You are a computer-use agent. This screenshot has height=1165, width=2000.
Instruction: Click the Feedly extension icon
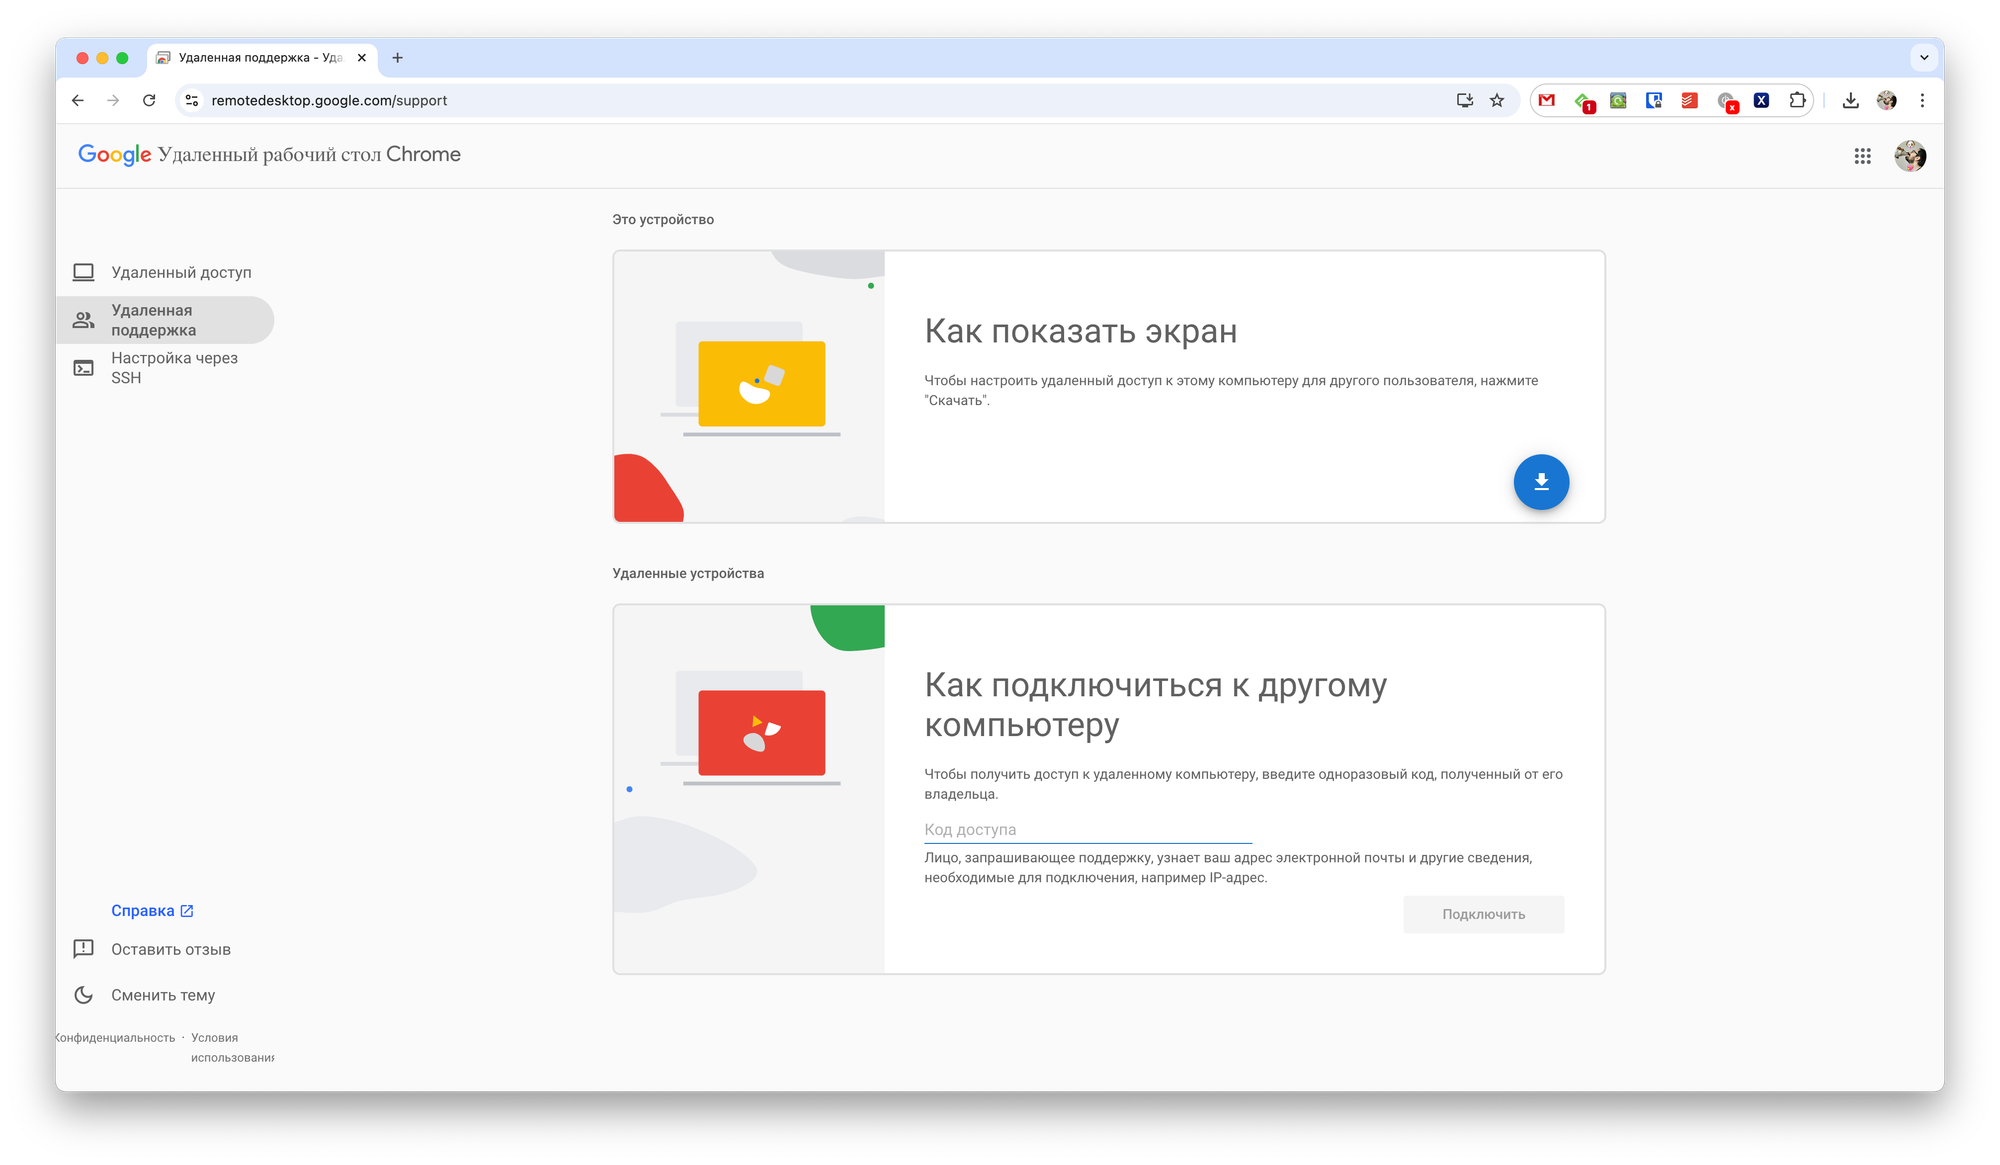(x=1583, y=100)
